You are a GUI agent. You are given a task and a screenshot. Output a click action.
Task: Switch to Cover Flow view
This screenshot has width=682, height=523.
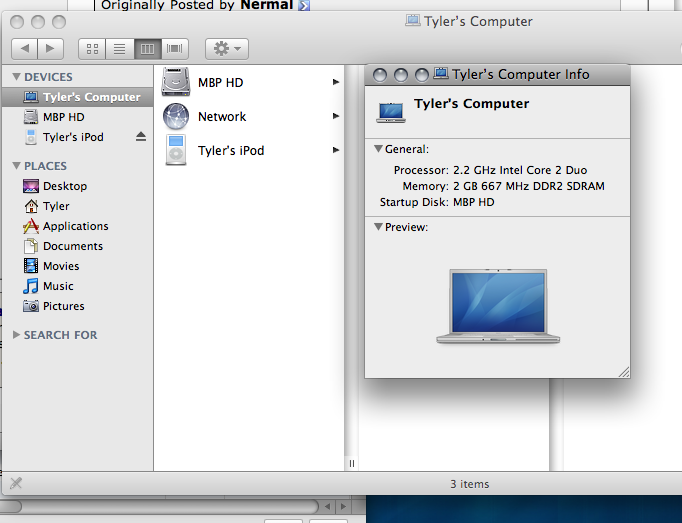174,49
